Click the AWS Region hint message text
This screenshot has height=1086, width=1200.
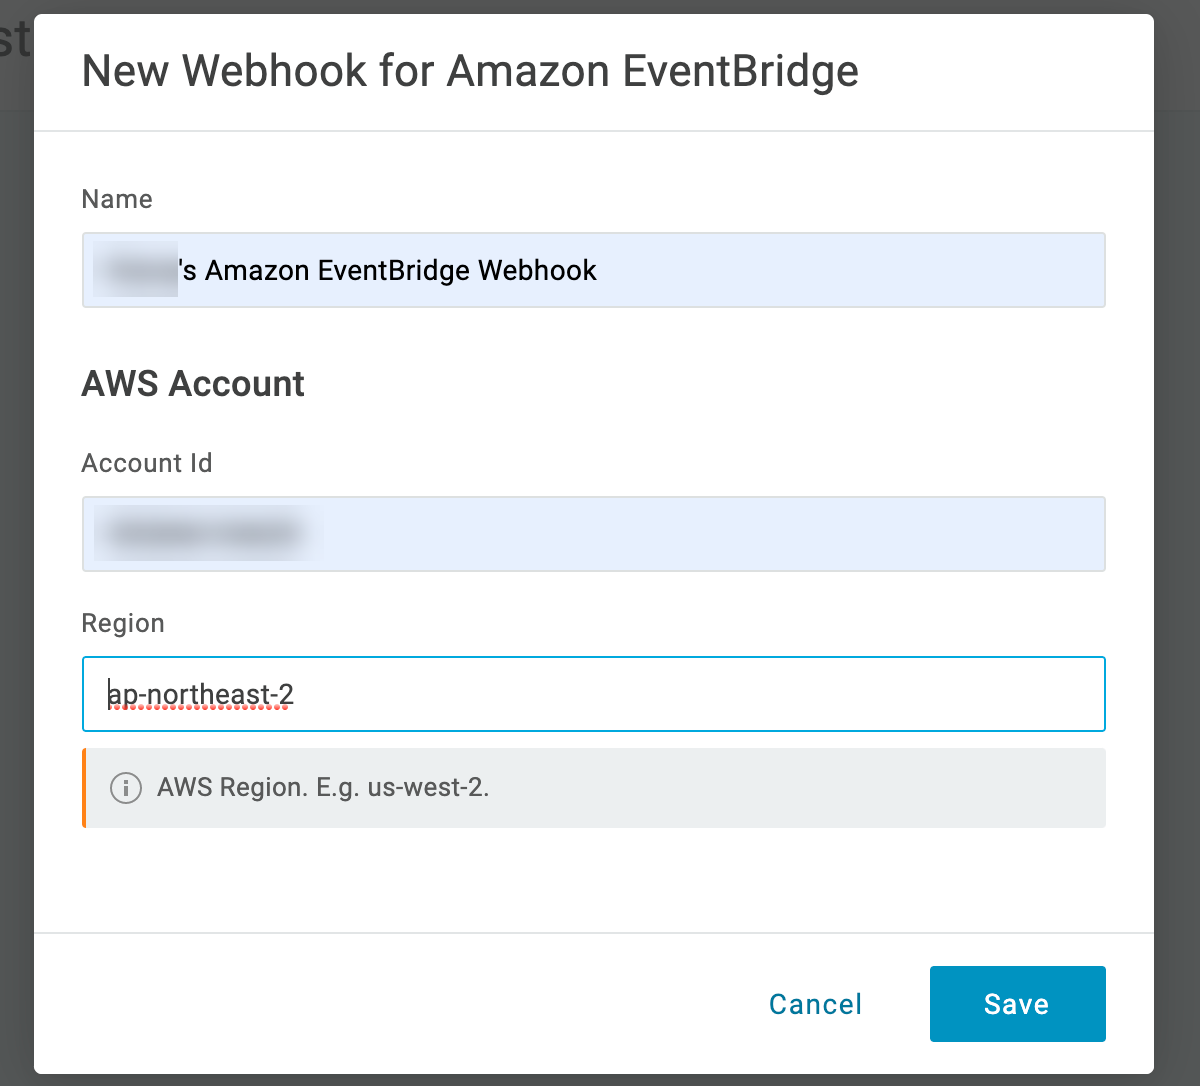point(322,788)
